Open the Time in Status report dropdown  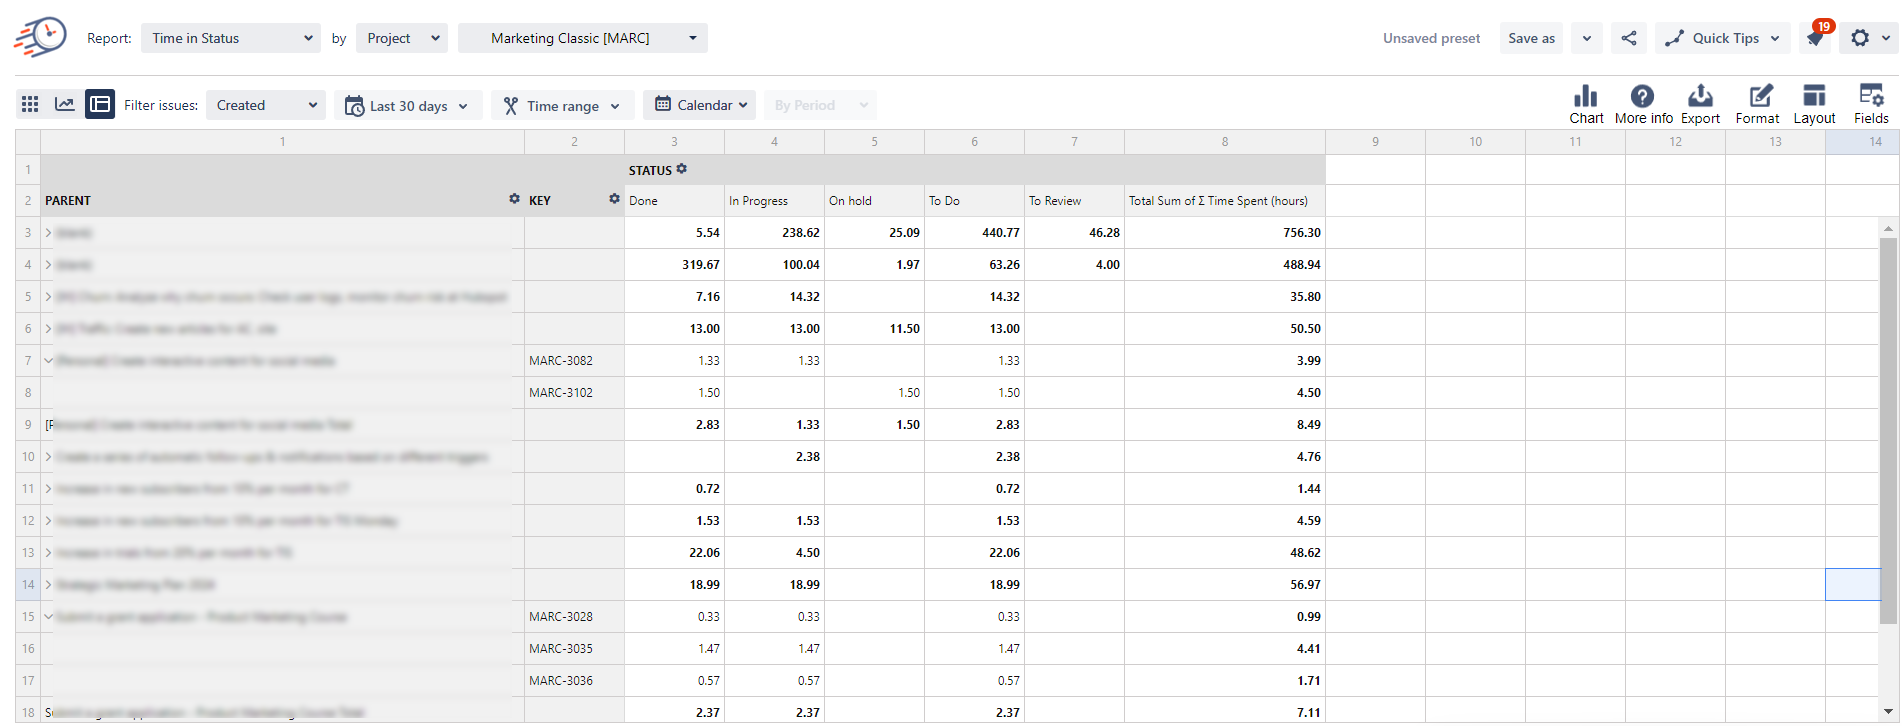[231, 38]
